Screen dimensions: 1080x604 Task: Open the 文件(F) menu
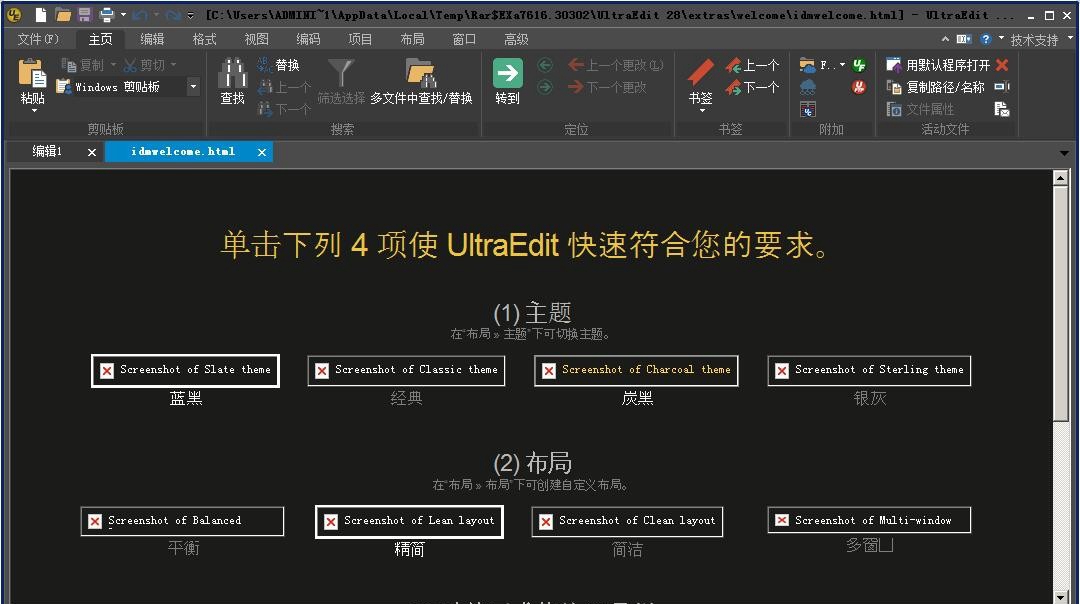[x=38, y=39]
